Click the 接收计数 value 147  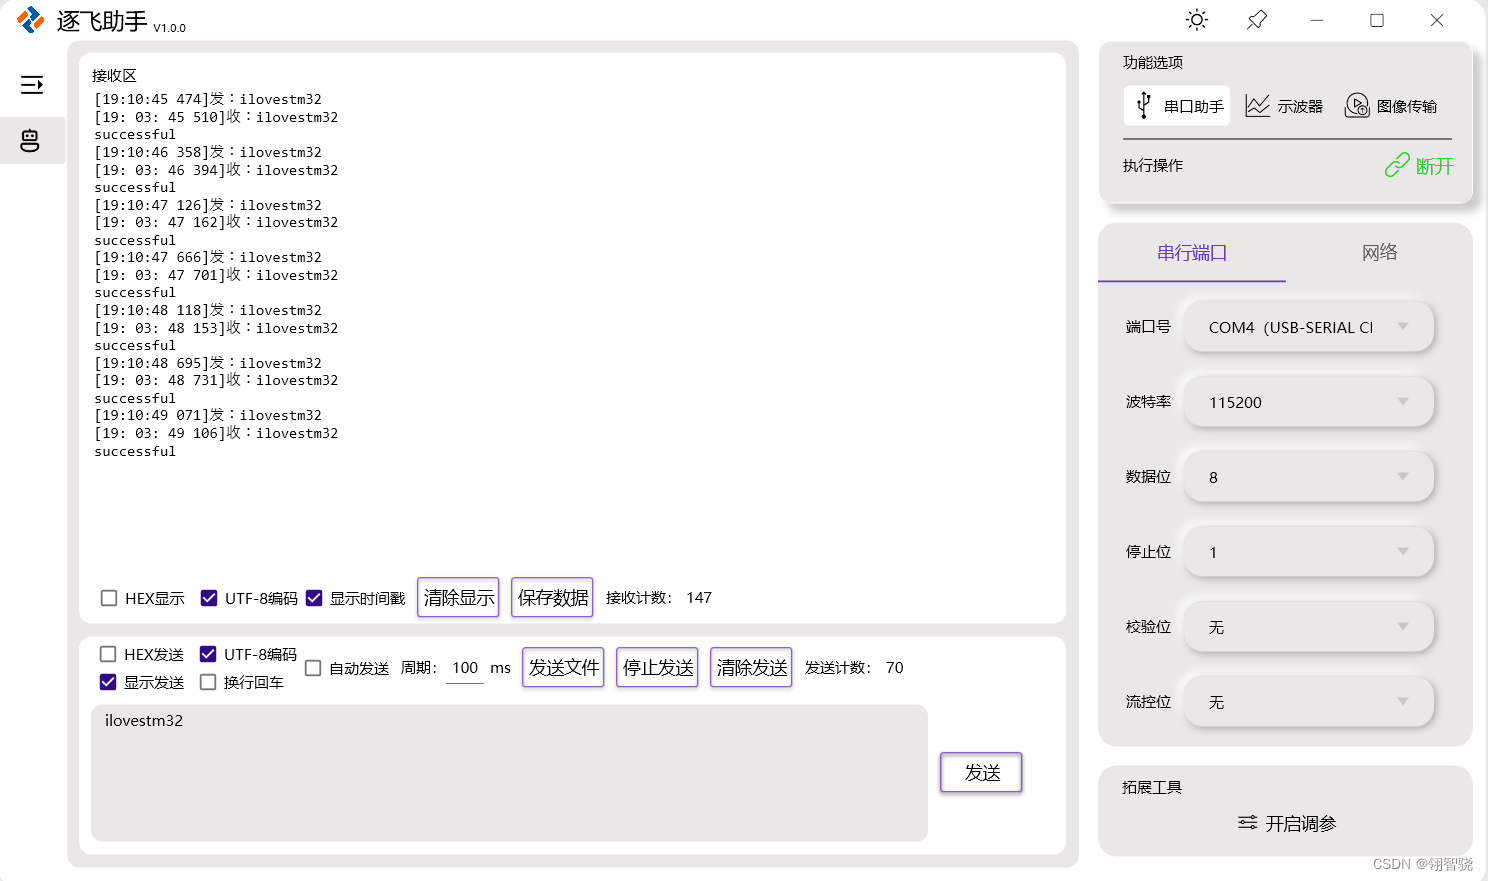699,598
